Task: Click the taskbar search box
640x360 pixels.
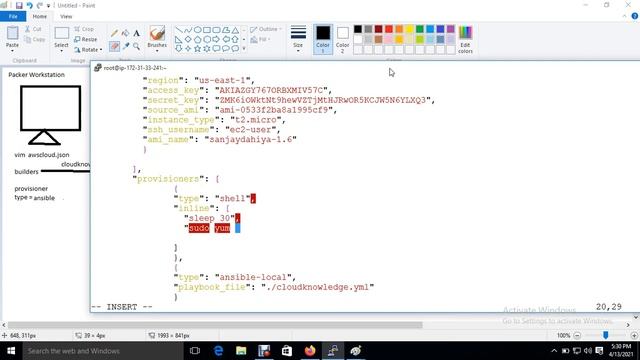Action: point(102,351)
